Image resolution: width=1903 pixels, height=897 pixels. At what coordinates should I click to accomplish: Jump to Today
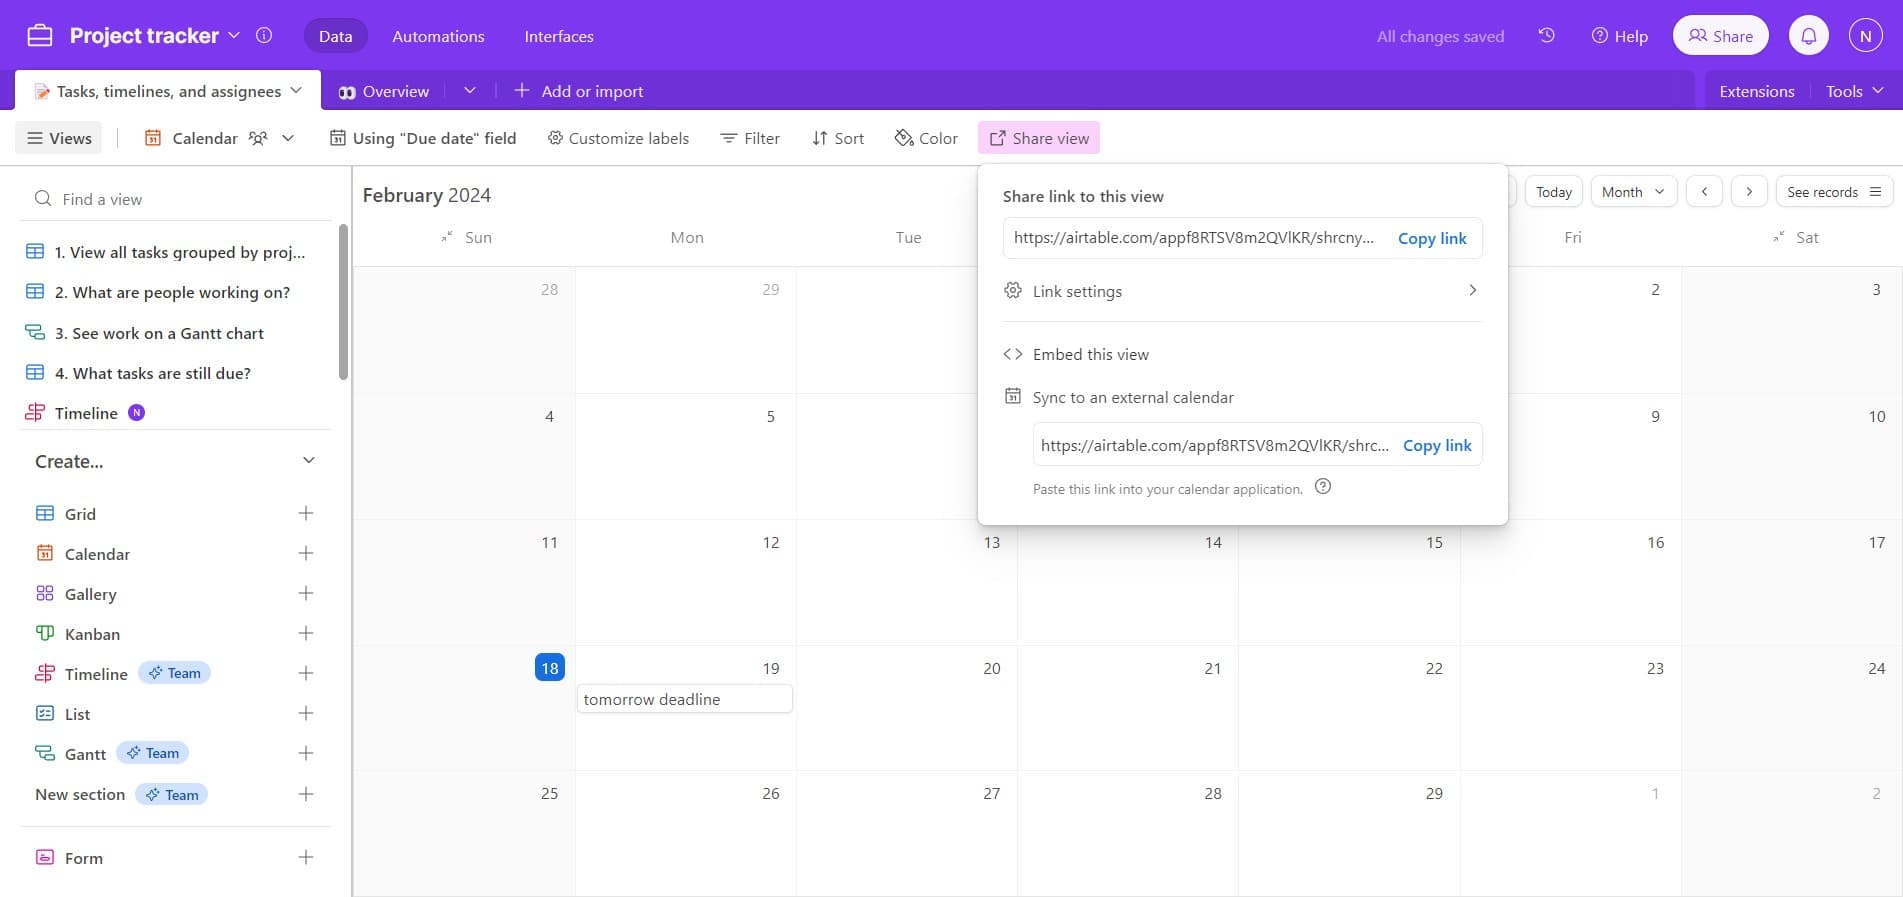pyautogui.click(x=1554, y=191)
